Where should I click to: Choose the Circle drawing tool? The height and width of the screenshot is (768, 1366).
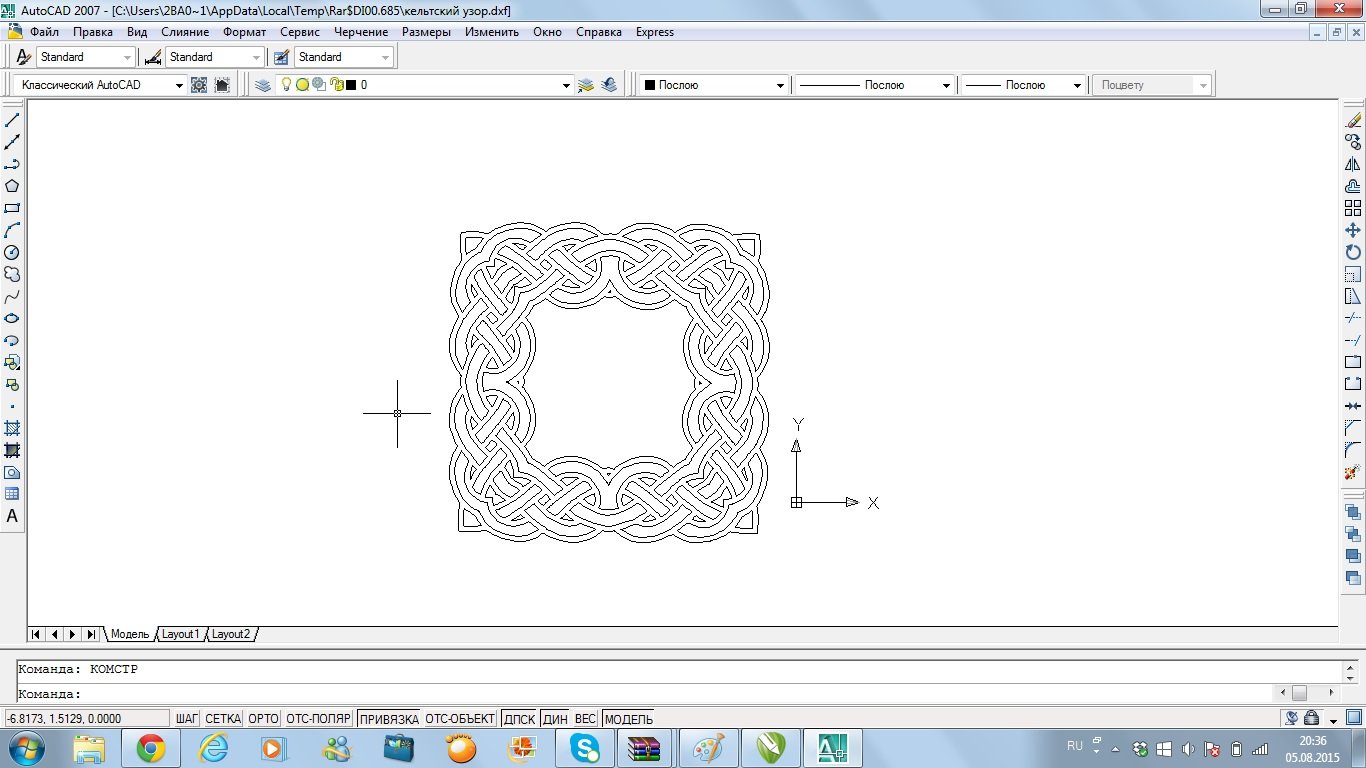click(x=12, y=252)
